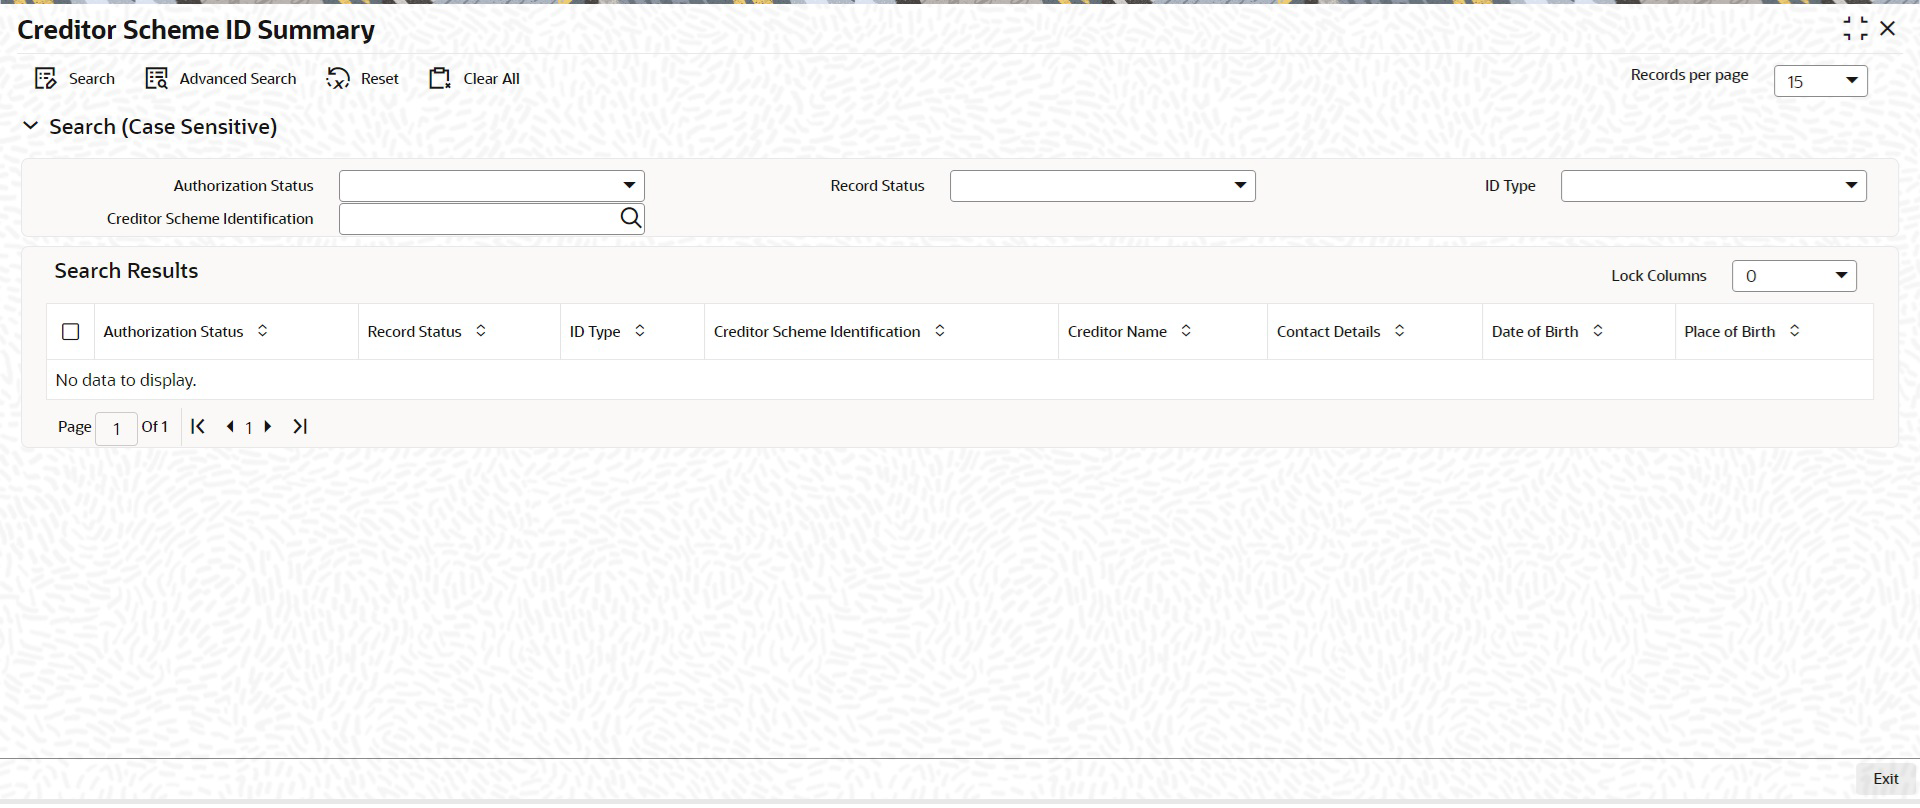1920x808 pixels.
Task: Sort by Date of Birth column
Action: pyautogui.click(x=1598, y=331)
